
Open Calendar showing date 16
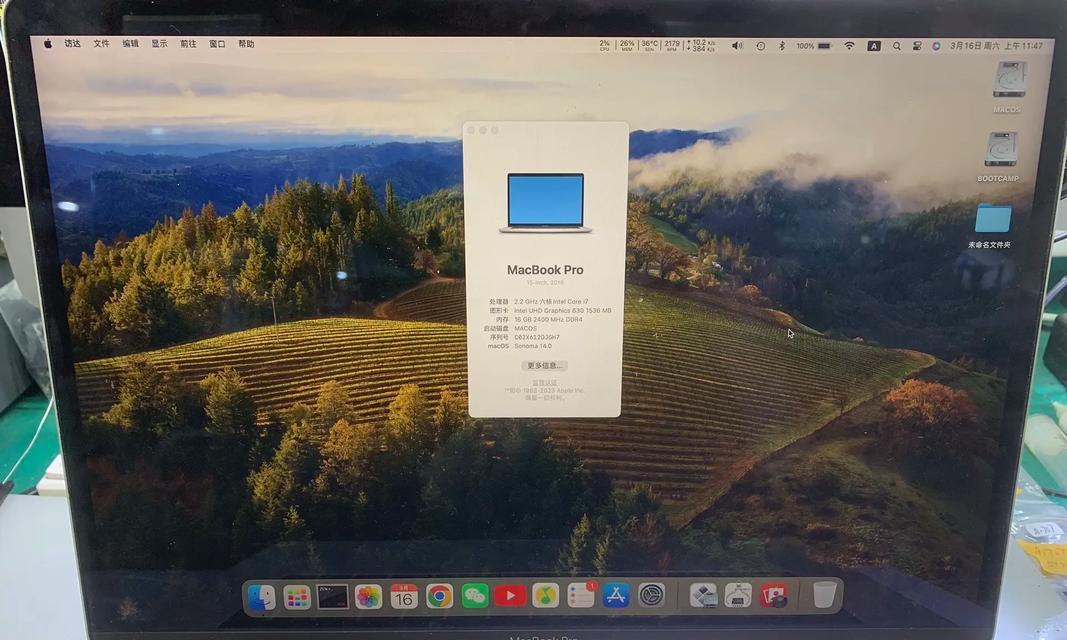(404, 596)
